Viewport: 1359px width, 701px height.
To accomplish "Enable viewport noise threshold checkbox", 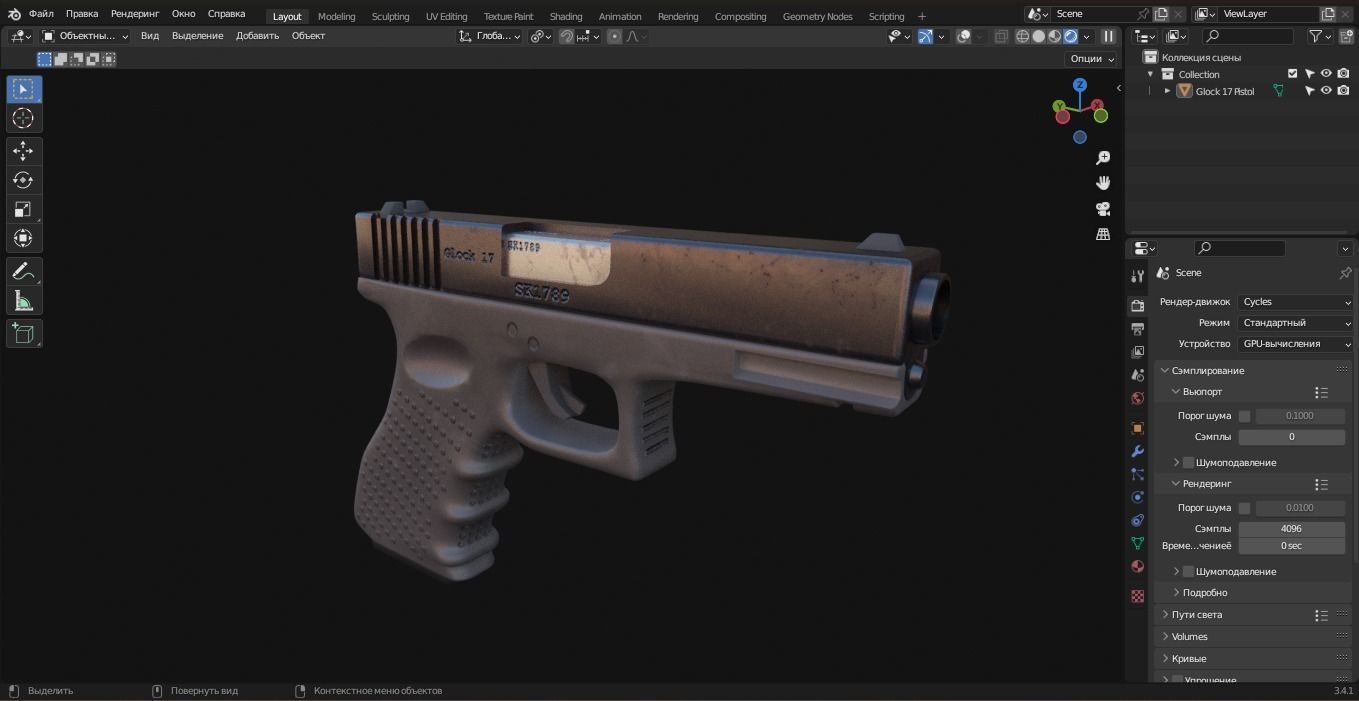I will click(x=1244, y=416).
